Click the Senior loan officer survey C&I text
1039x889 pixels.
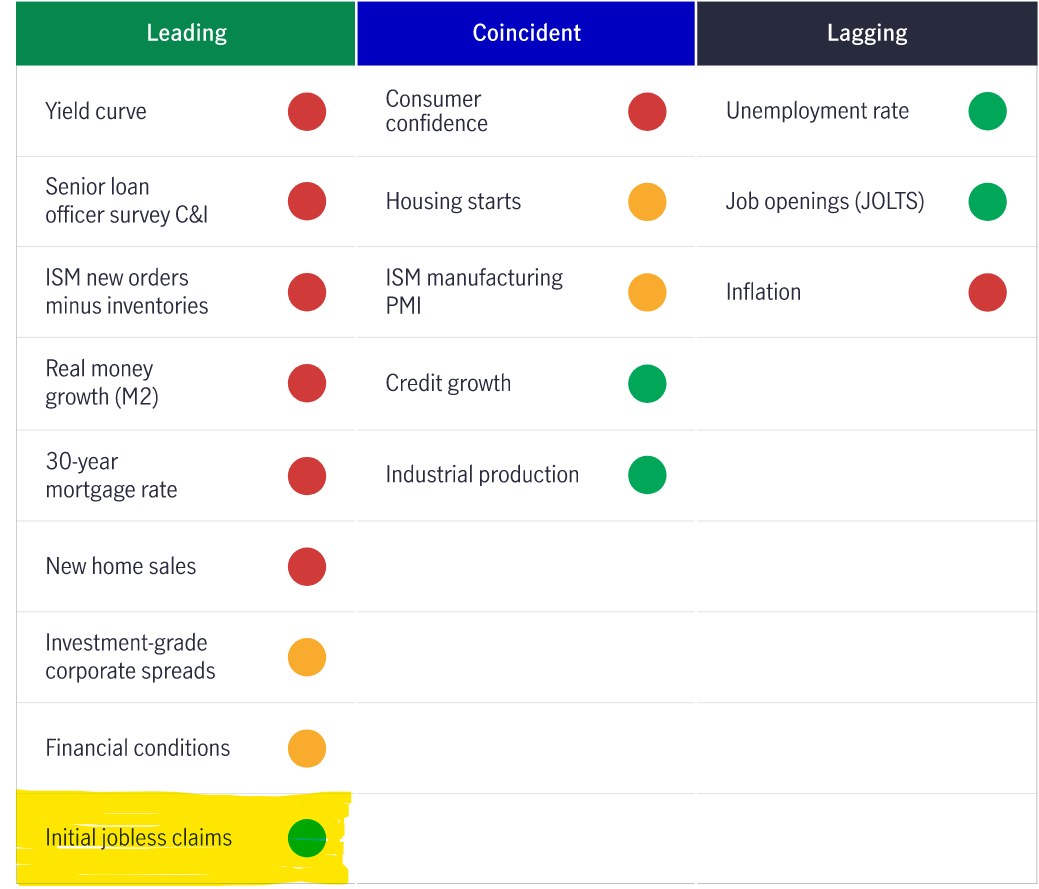pyautogui.click(x=126, y=201)
